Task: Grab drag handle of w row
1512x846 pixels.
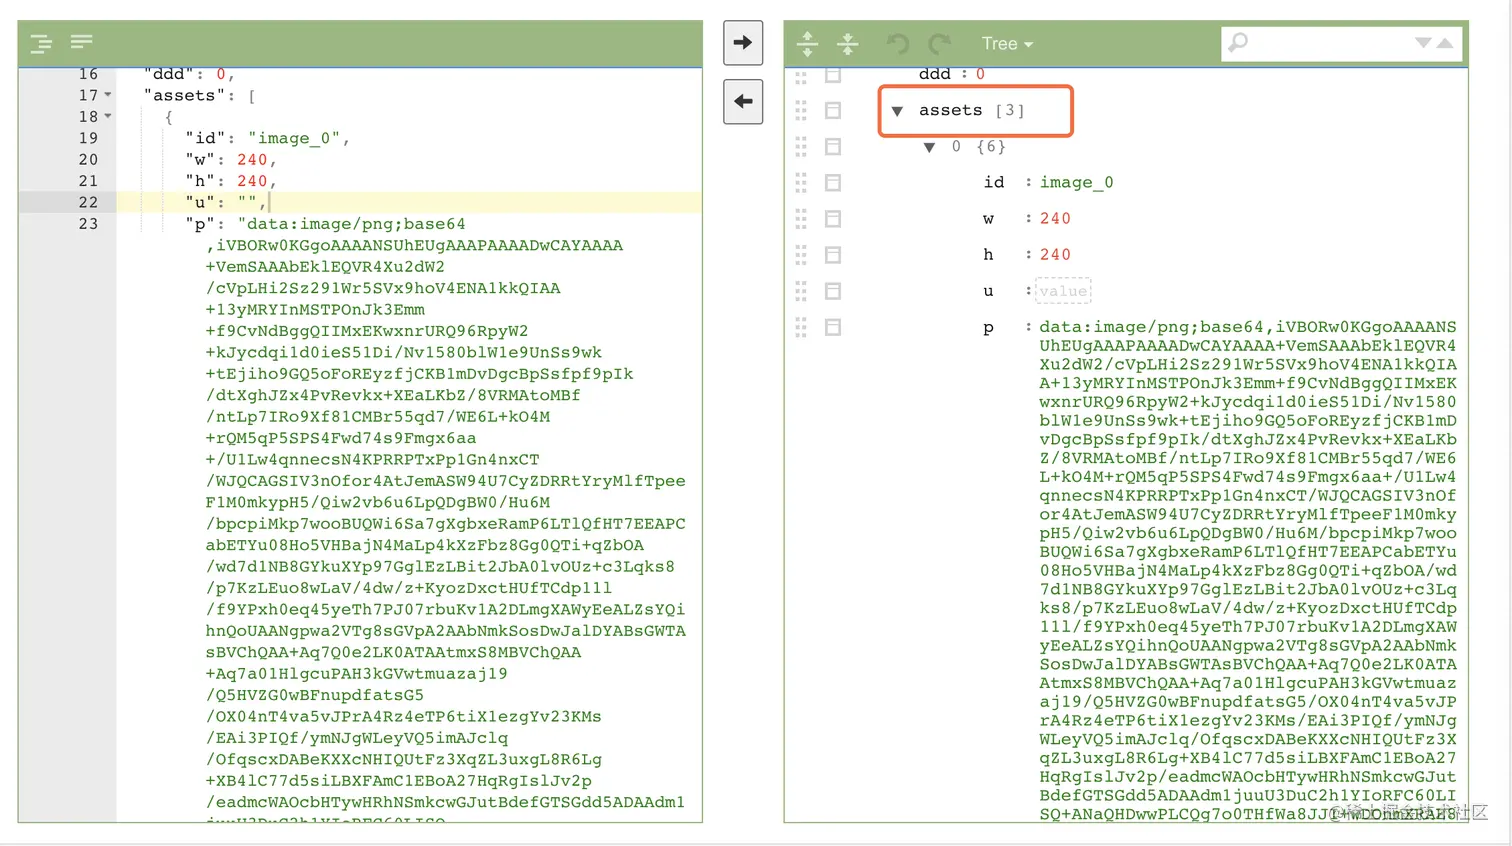Action: (801, 218)
